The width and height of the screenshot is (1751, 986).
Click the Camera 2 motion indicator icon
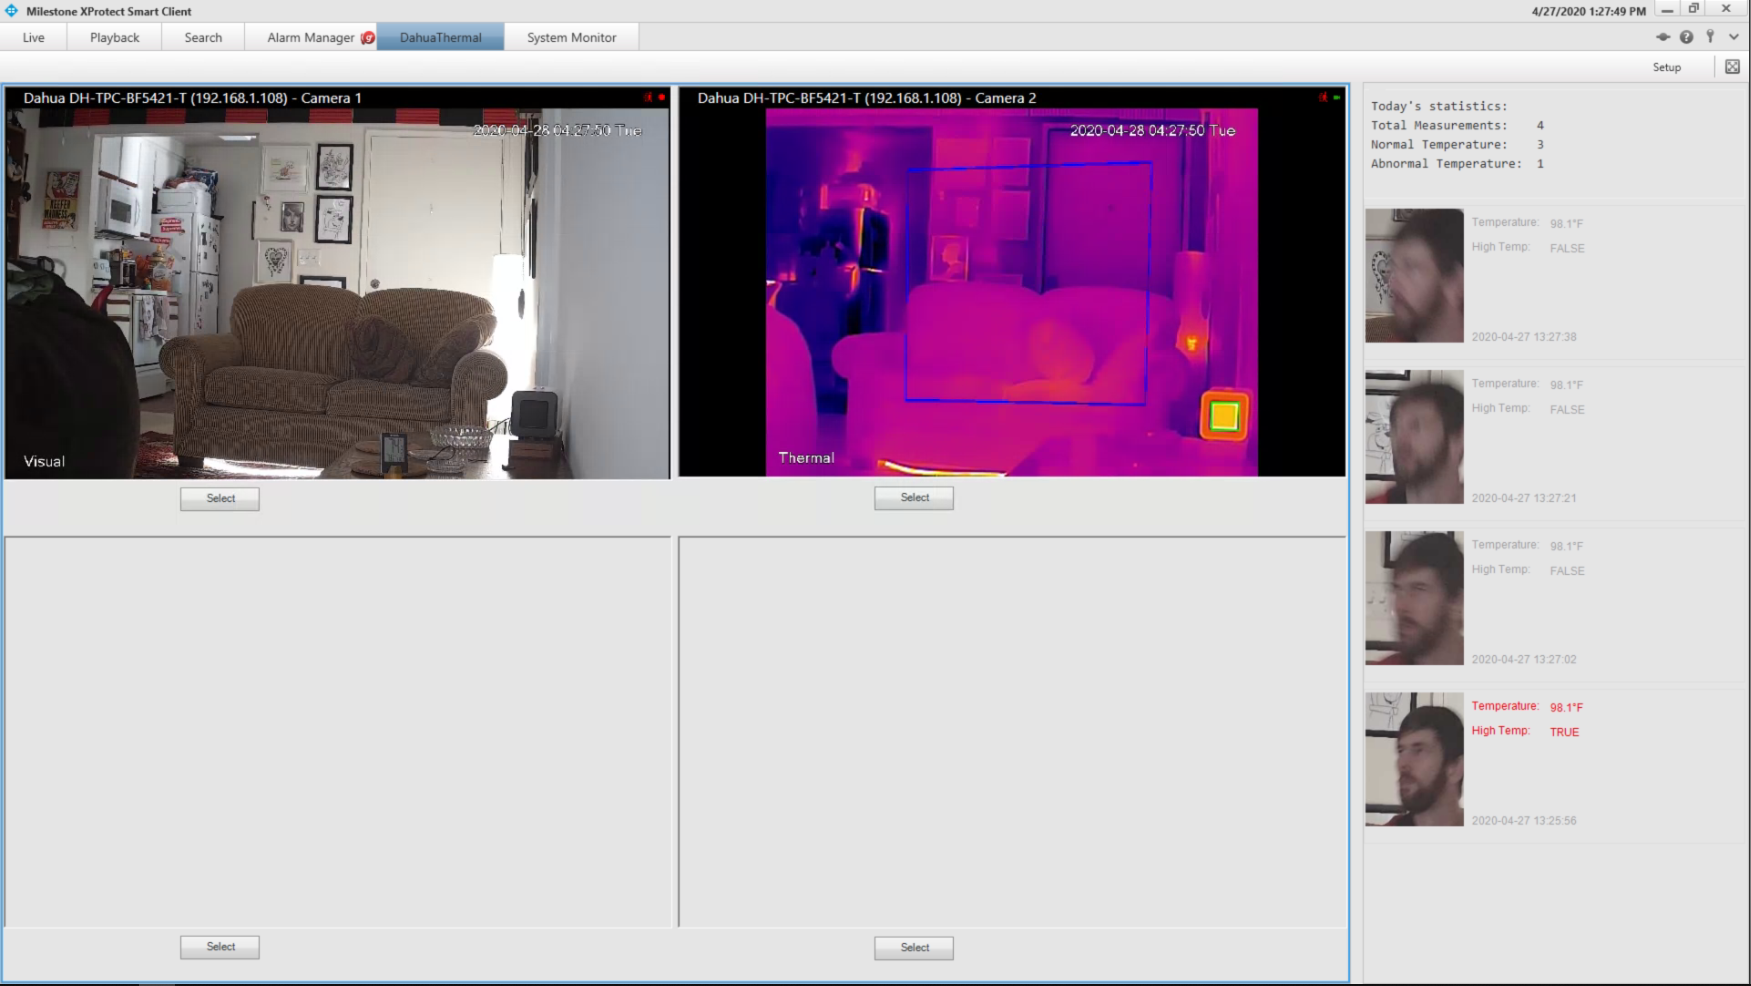pos(1323,97)
